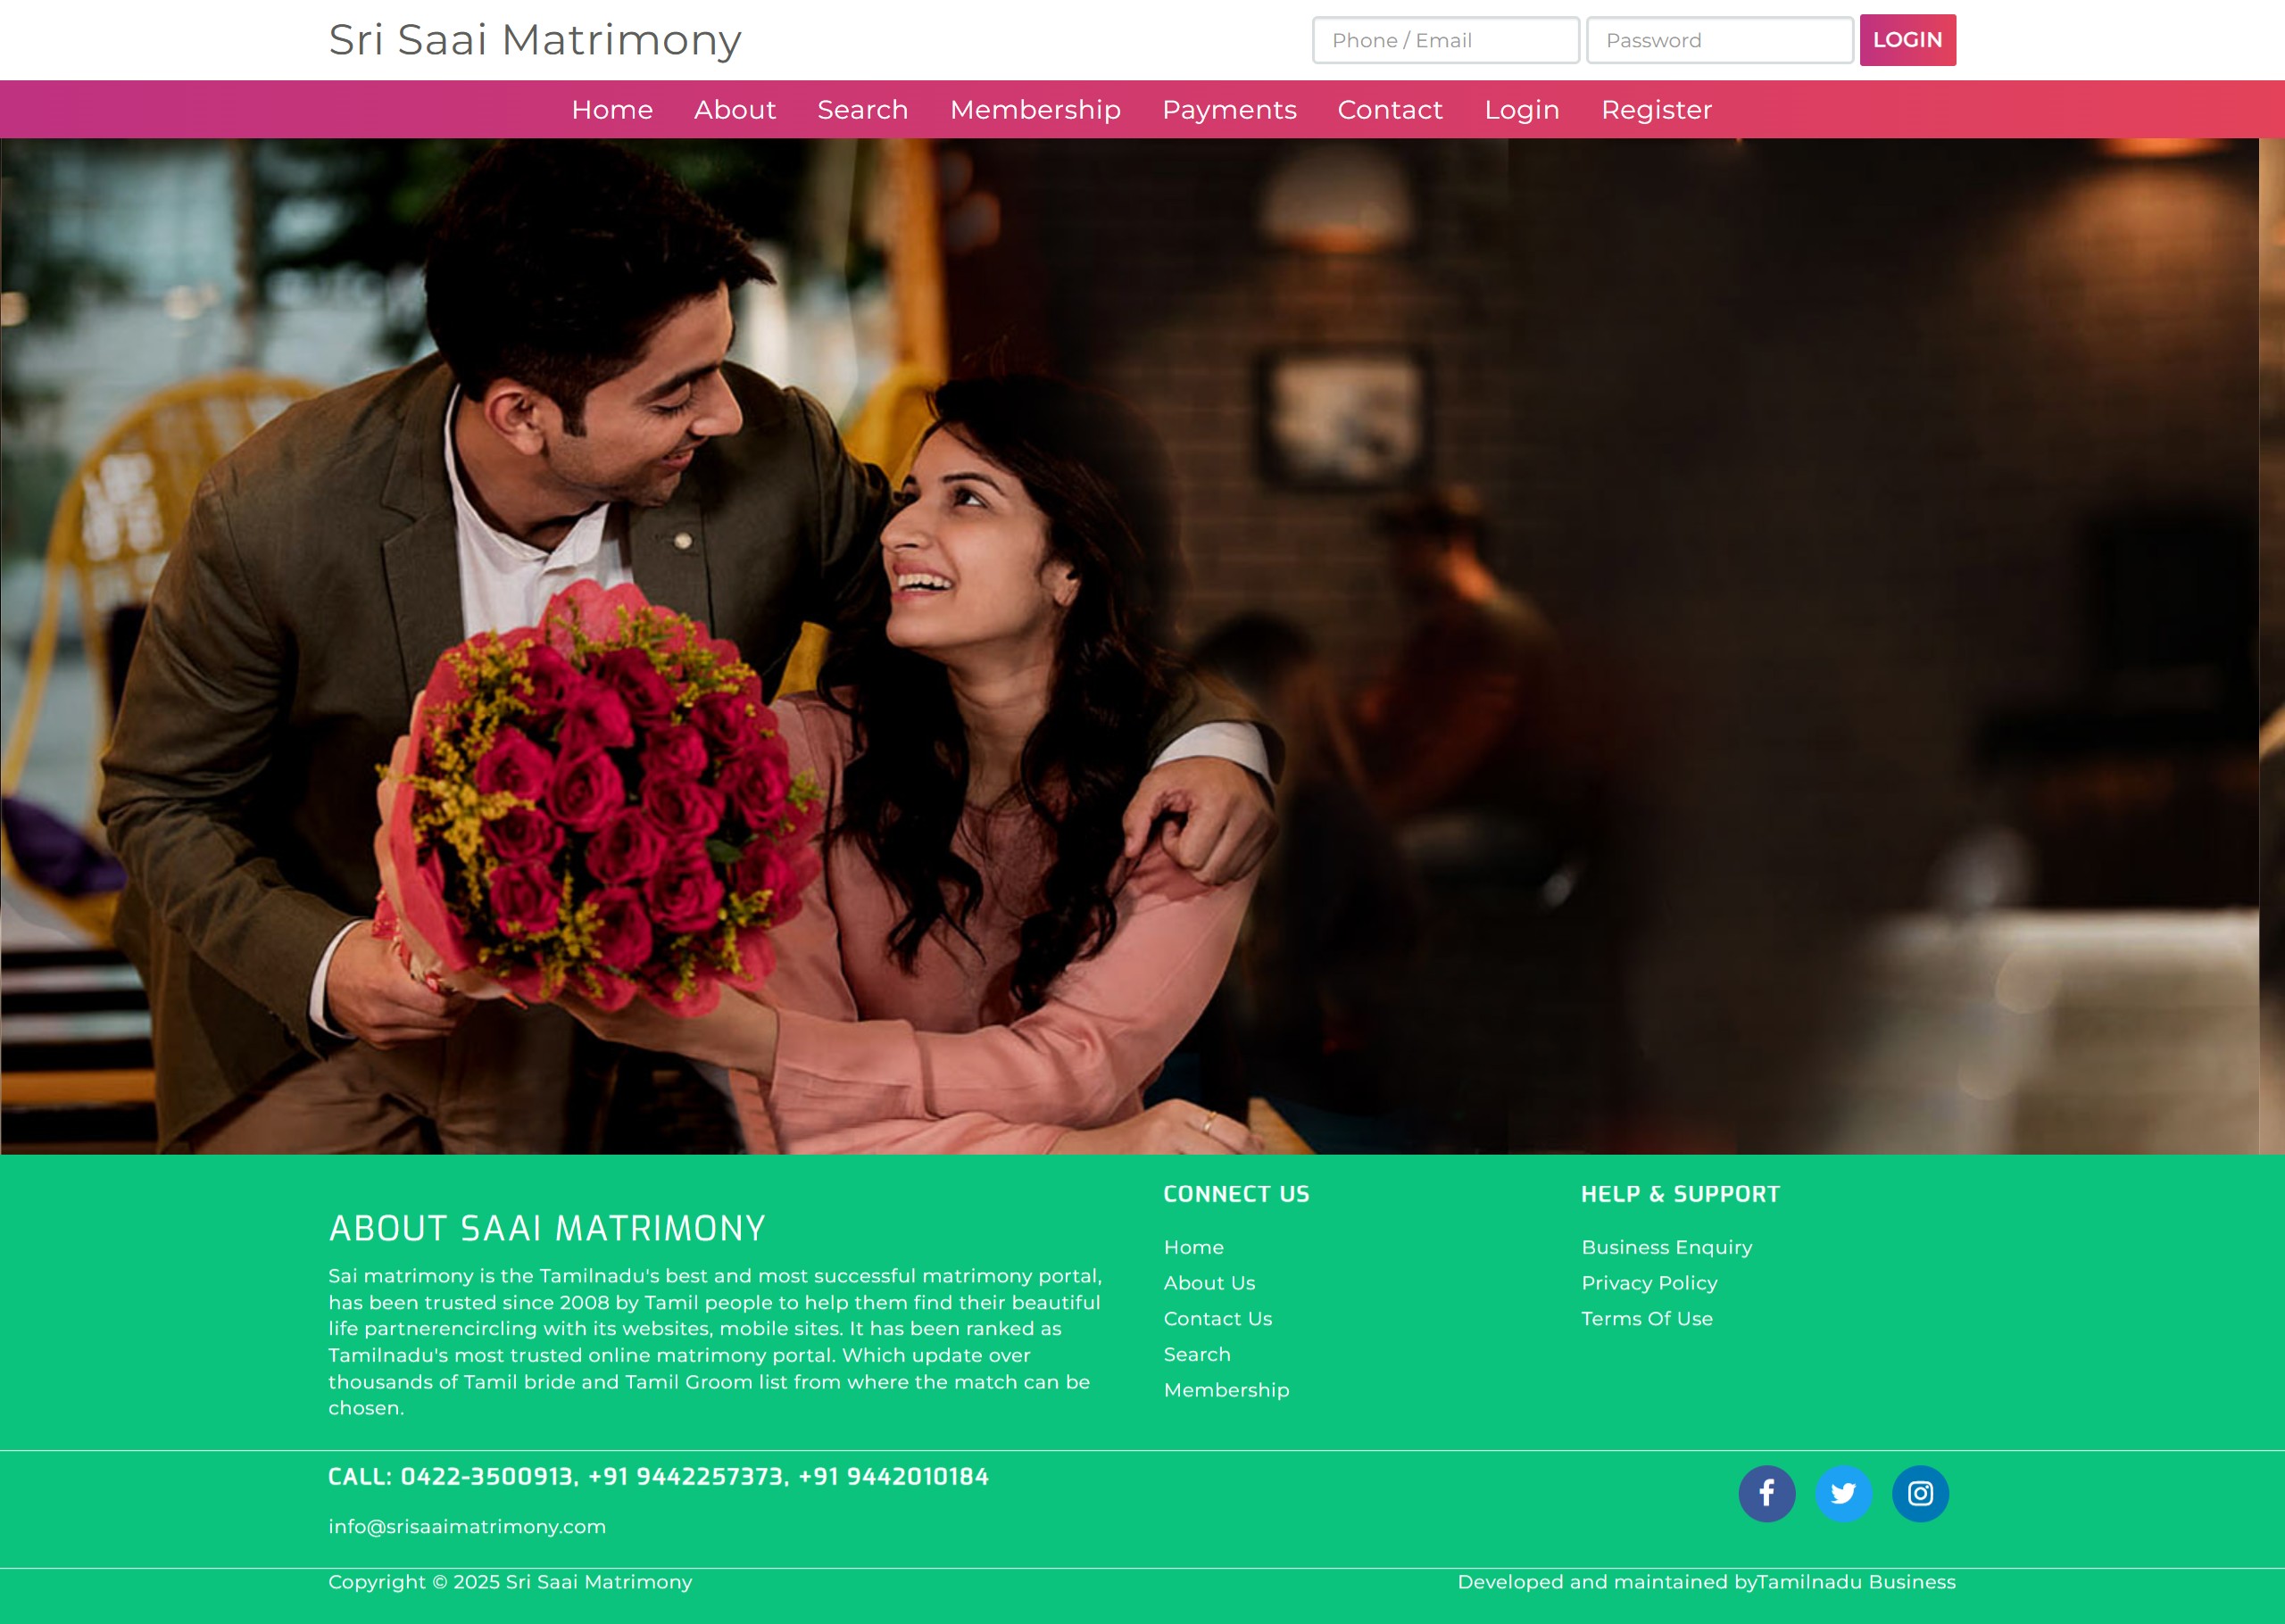The height and width of the screenshot is (1624, 2285).
Task: Click the Tamilnadu Business developer link
Action: point(1856,1582)
